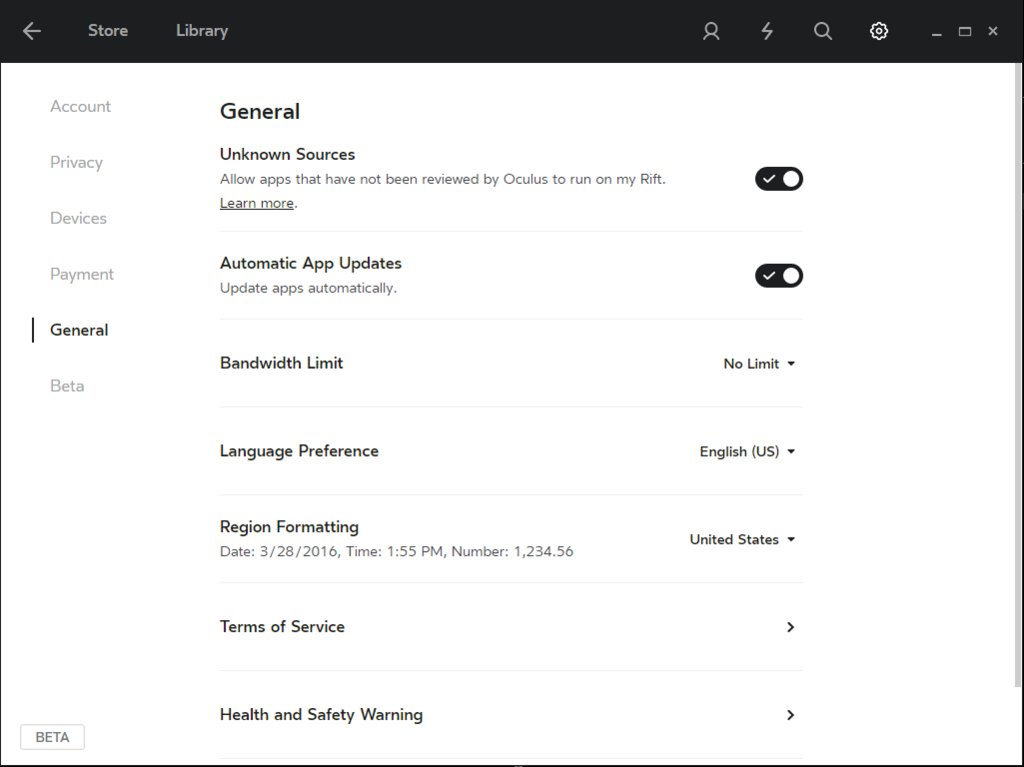Switch to the Store tab
The height and width of the screenshot is (767, 1024).
point(108,31)
